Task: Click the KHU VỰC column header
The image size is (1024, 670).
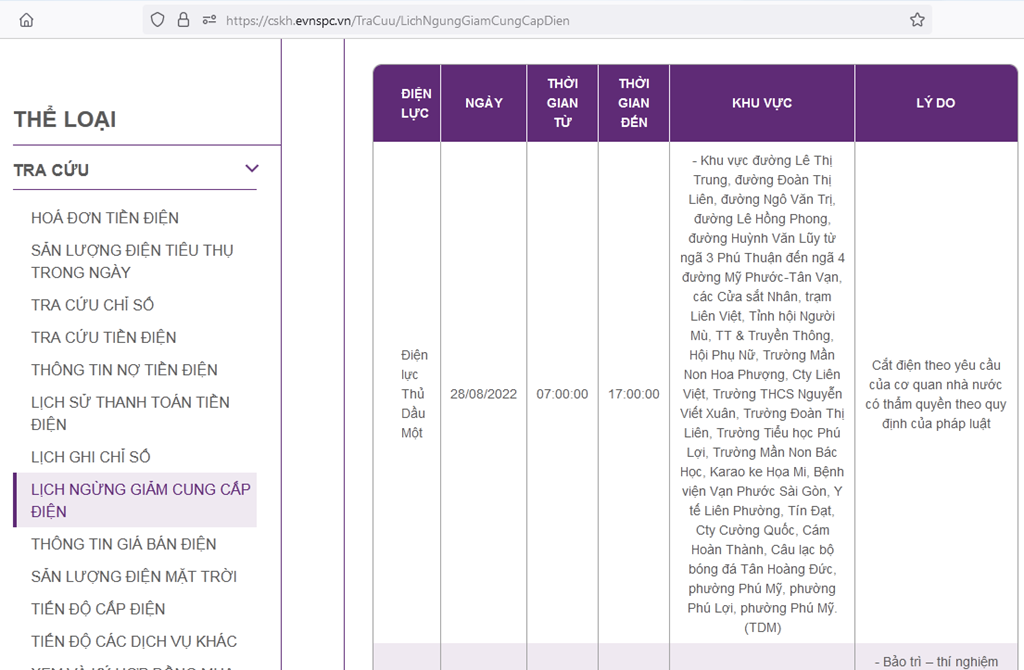Action: (762, 103)
